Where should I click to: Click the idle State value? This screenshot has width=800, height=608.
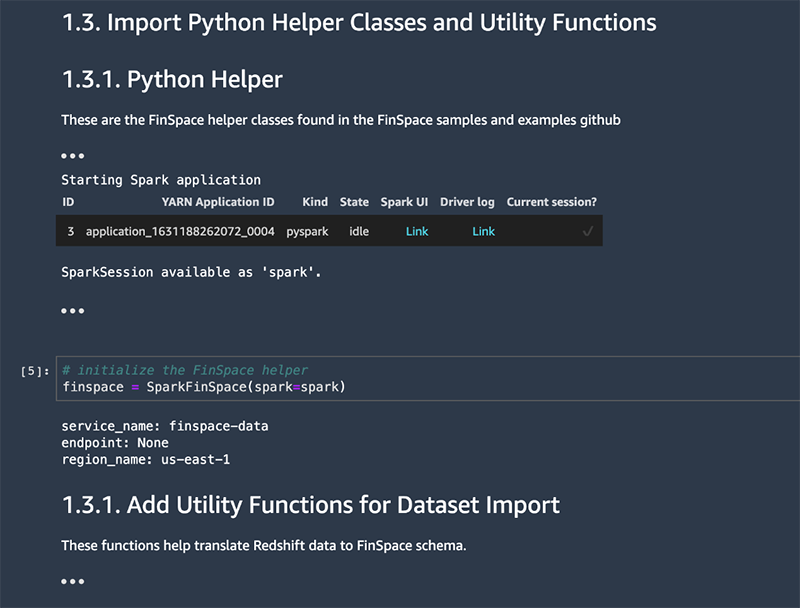click(x=359, y=231)
